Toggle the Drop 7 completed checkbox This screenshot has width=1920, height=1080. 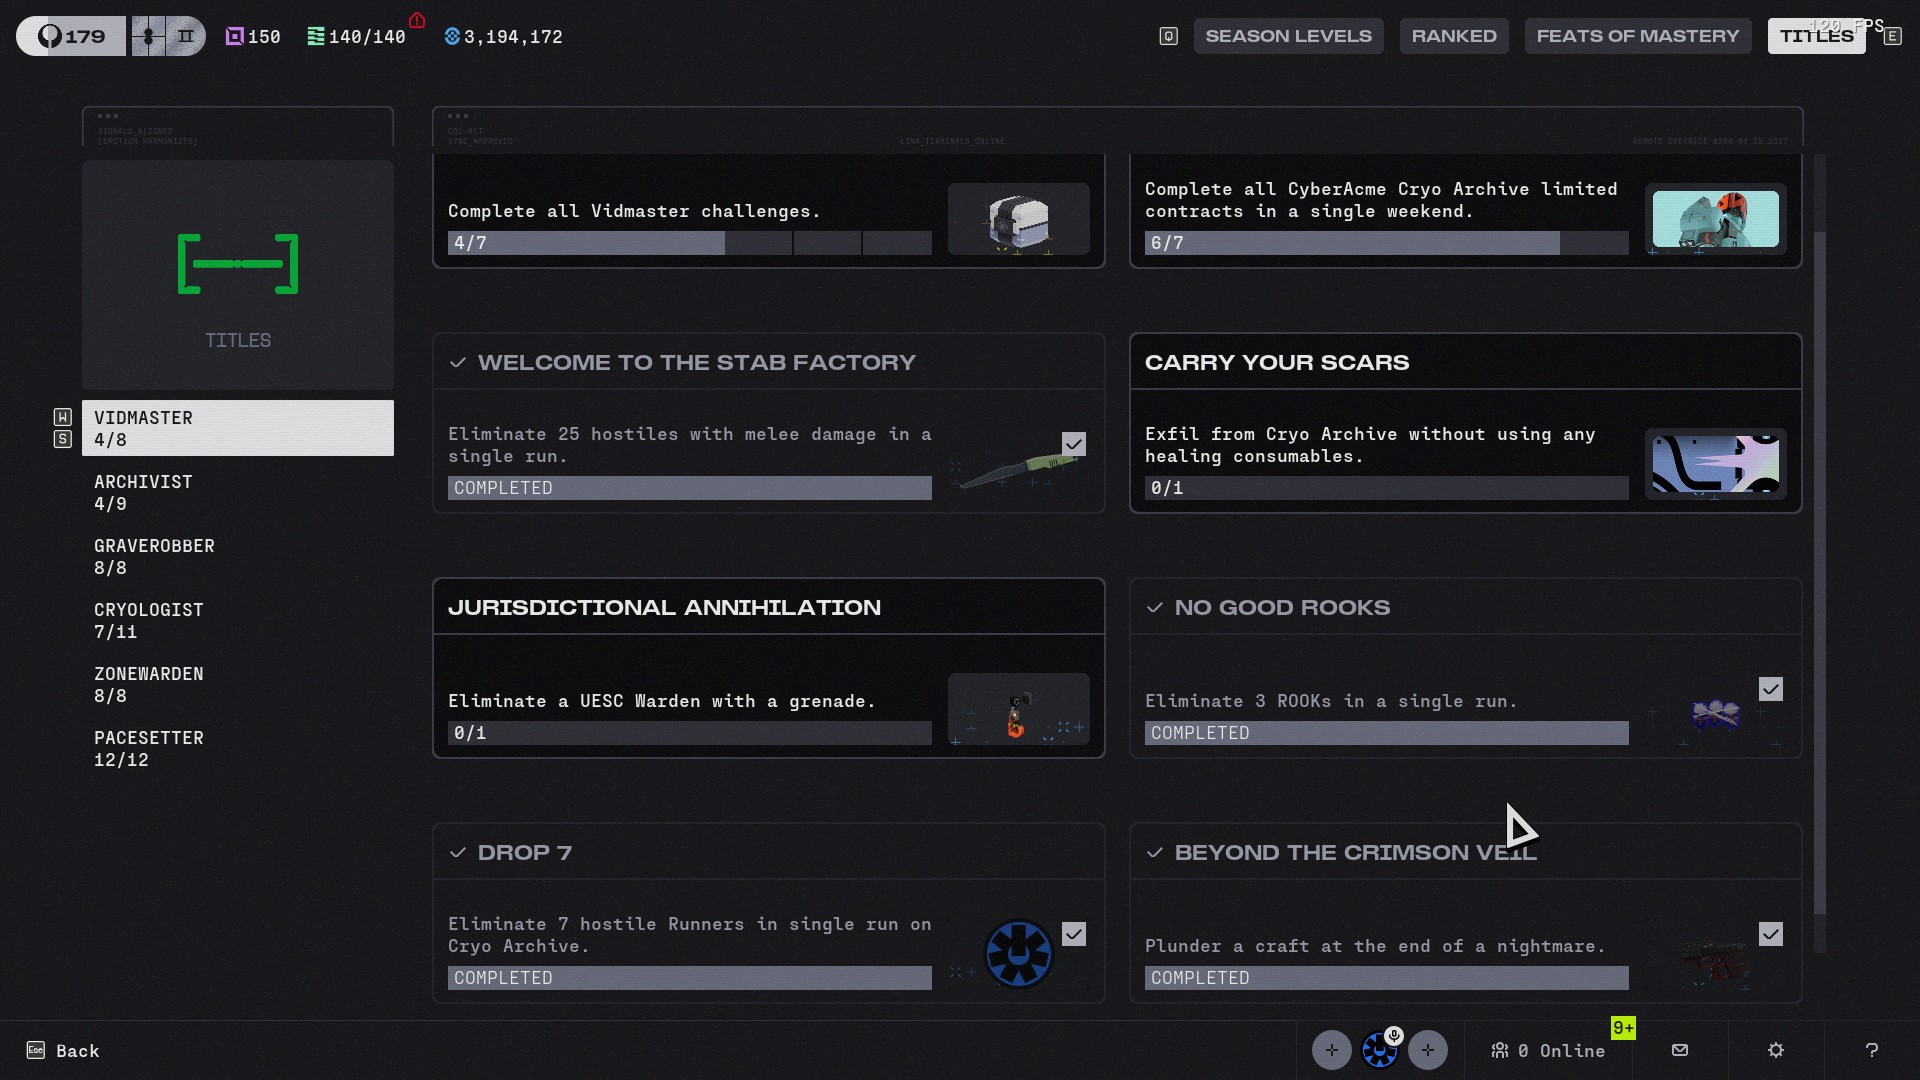coord(1074,934)
